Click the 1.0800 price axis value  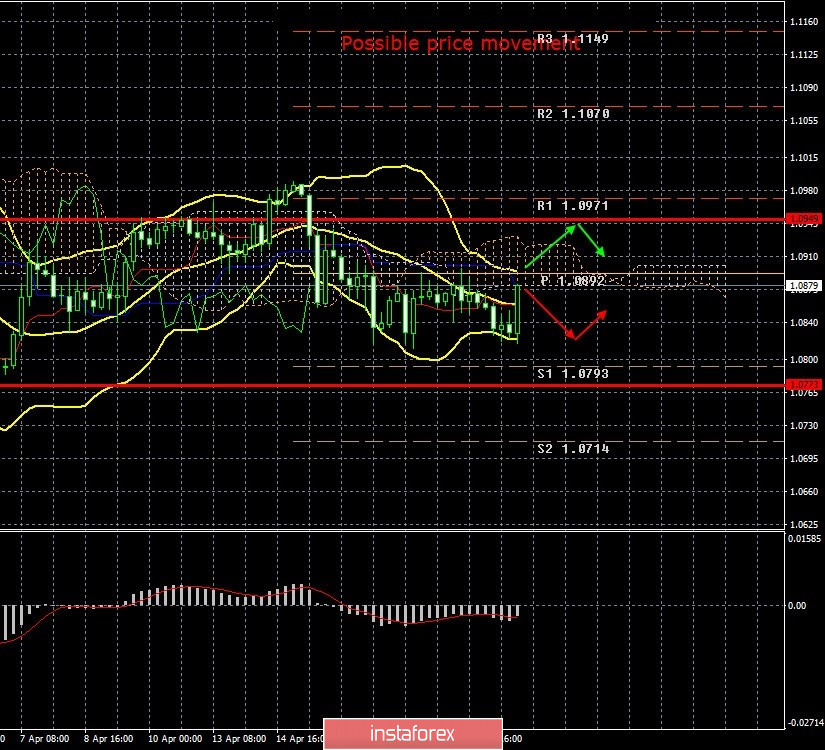(x=804, y=360)
